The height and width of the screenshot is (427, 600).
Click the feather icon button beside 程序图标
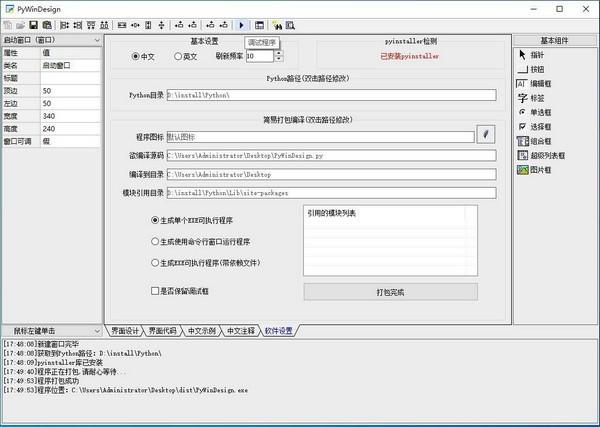[486, 134]
